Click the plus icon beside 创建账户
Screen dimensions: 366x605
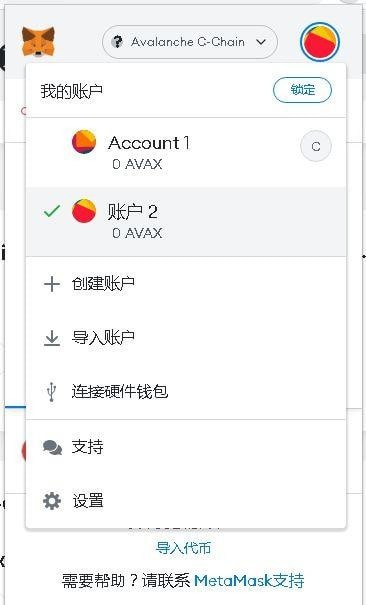coord(52,284)
